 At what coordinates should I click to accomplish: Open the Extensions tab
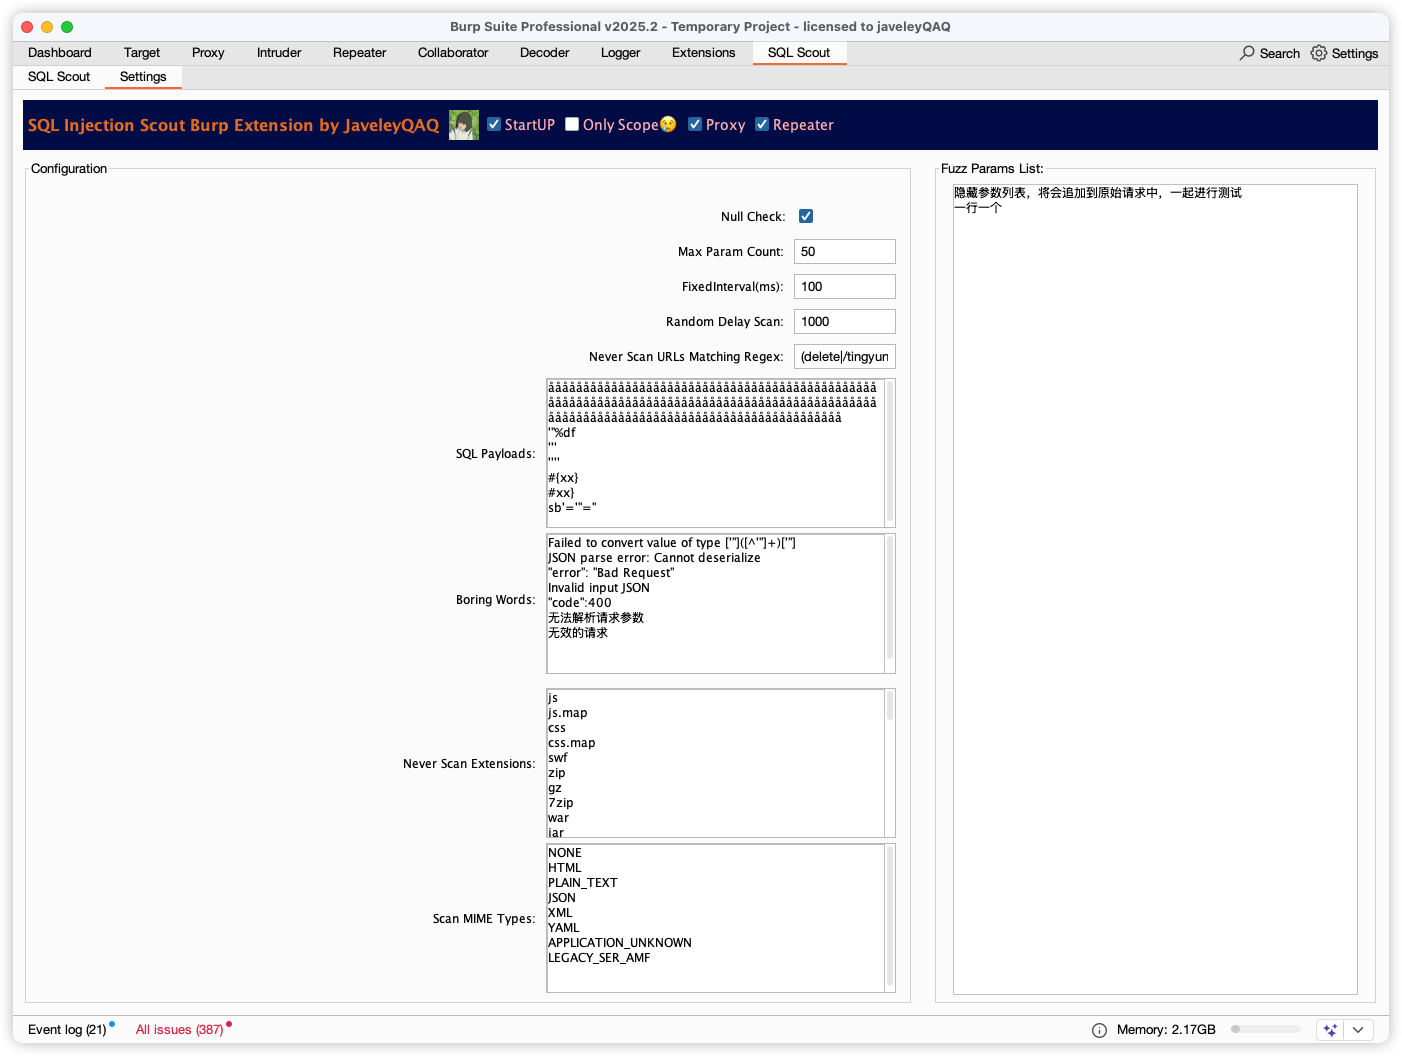(704, 53)
